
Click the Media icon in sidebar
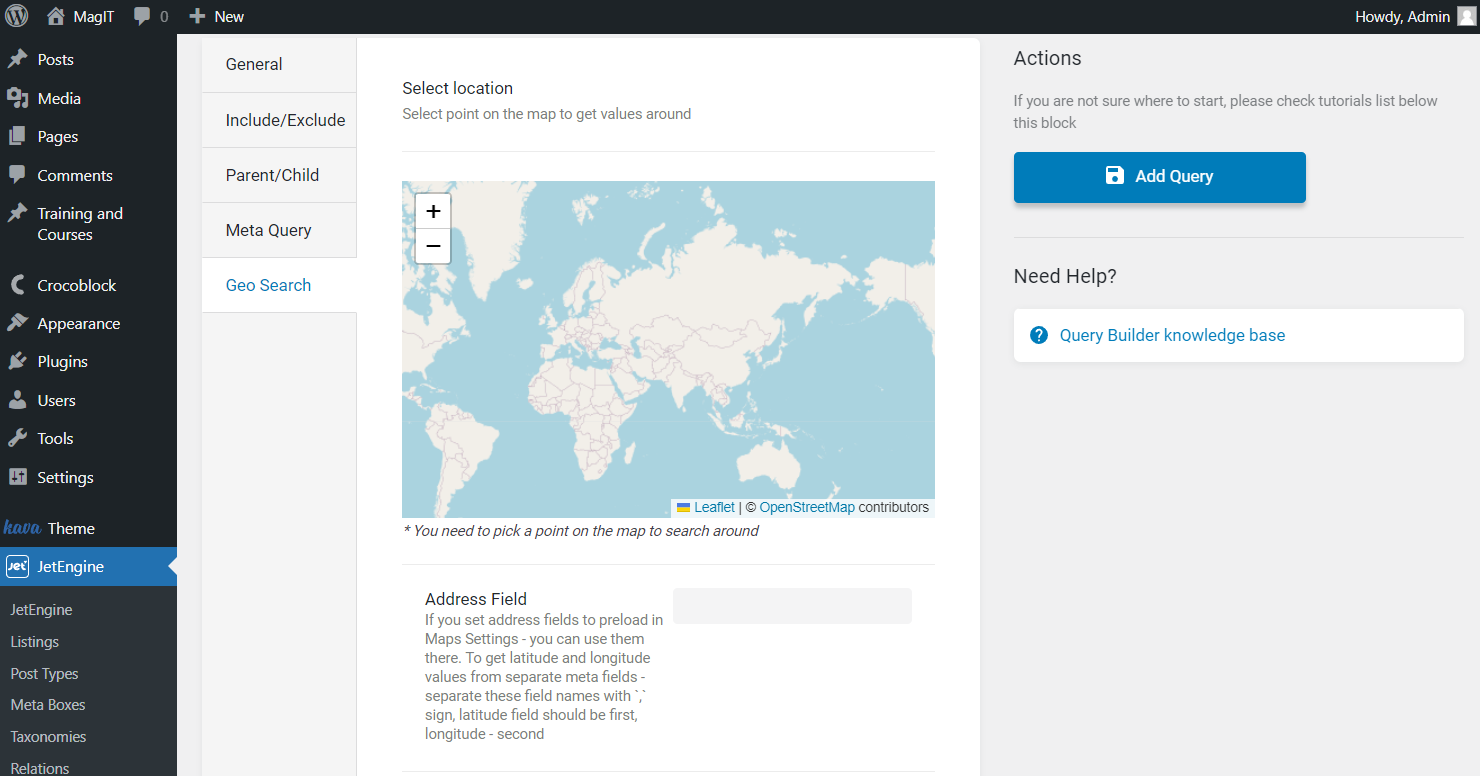coord(17,98)
